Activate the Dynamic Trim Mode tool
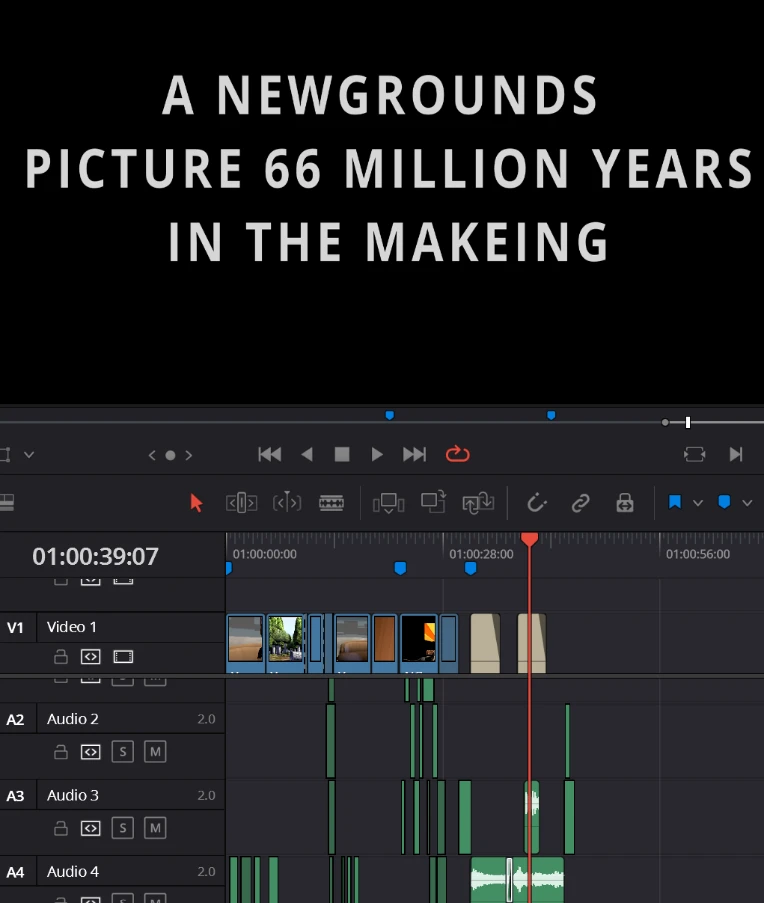Image resolution: width=764 pixels, height=903 pixels. (x=287, y=503)
